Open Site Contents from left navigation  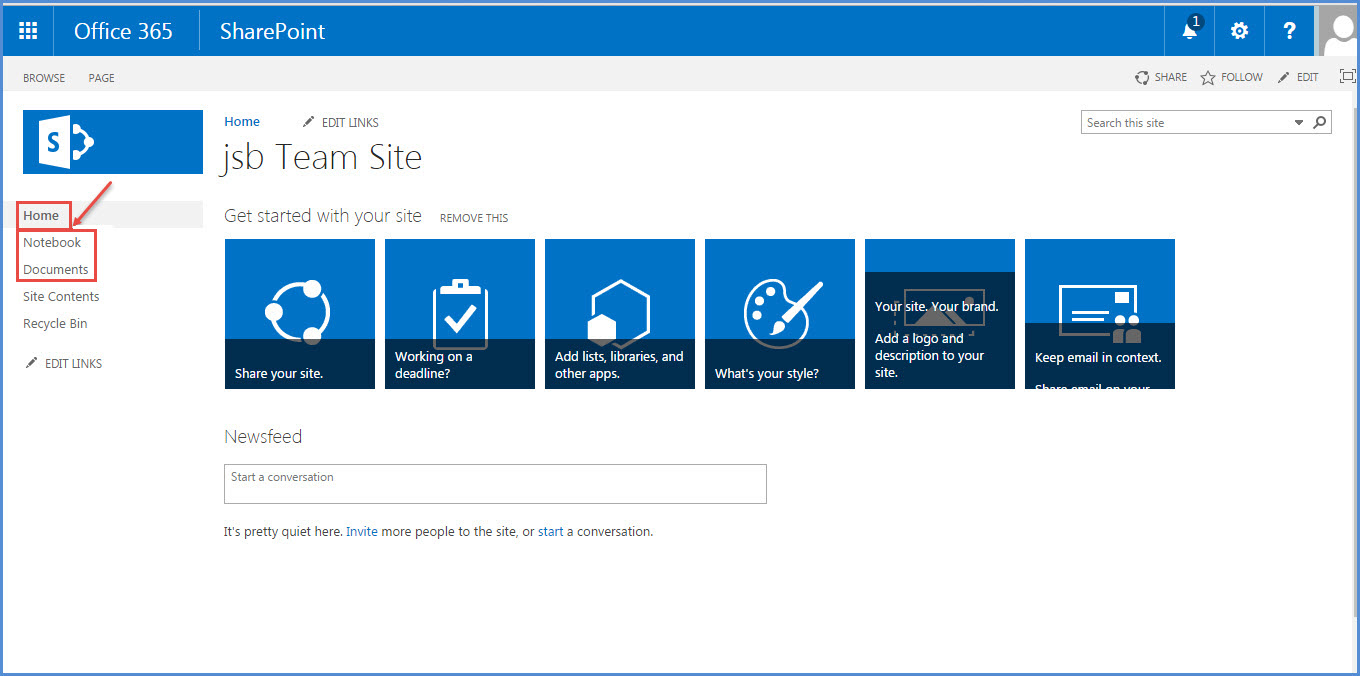[x=60, y=296]
